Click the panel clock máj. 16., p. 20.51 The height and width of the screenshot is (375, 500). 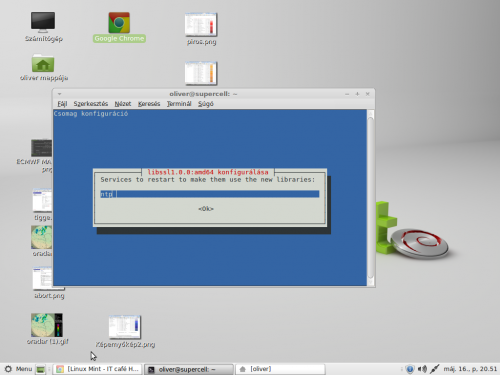coord(470,369)
